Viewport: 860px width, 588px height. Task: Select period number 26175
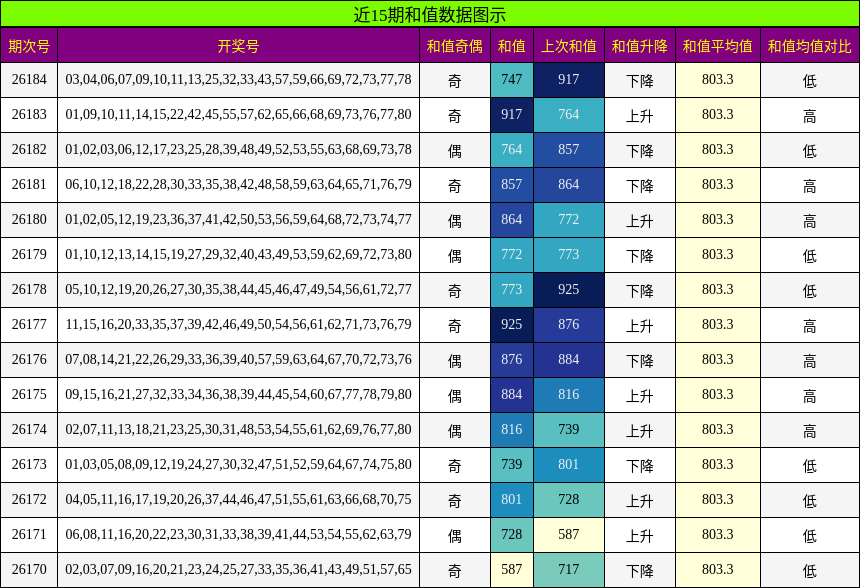[x=29, y=395]
